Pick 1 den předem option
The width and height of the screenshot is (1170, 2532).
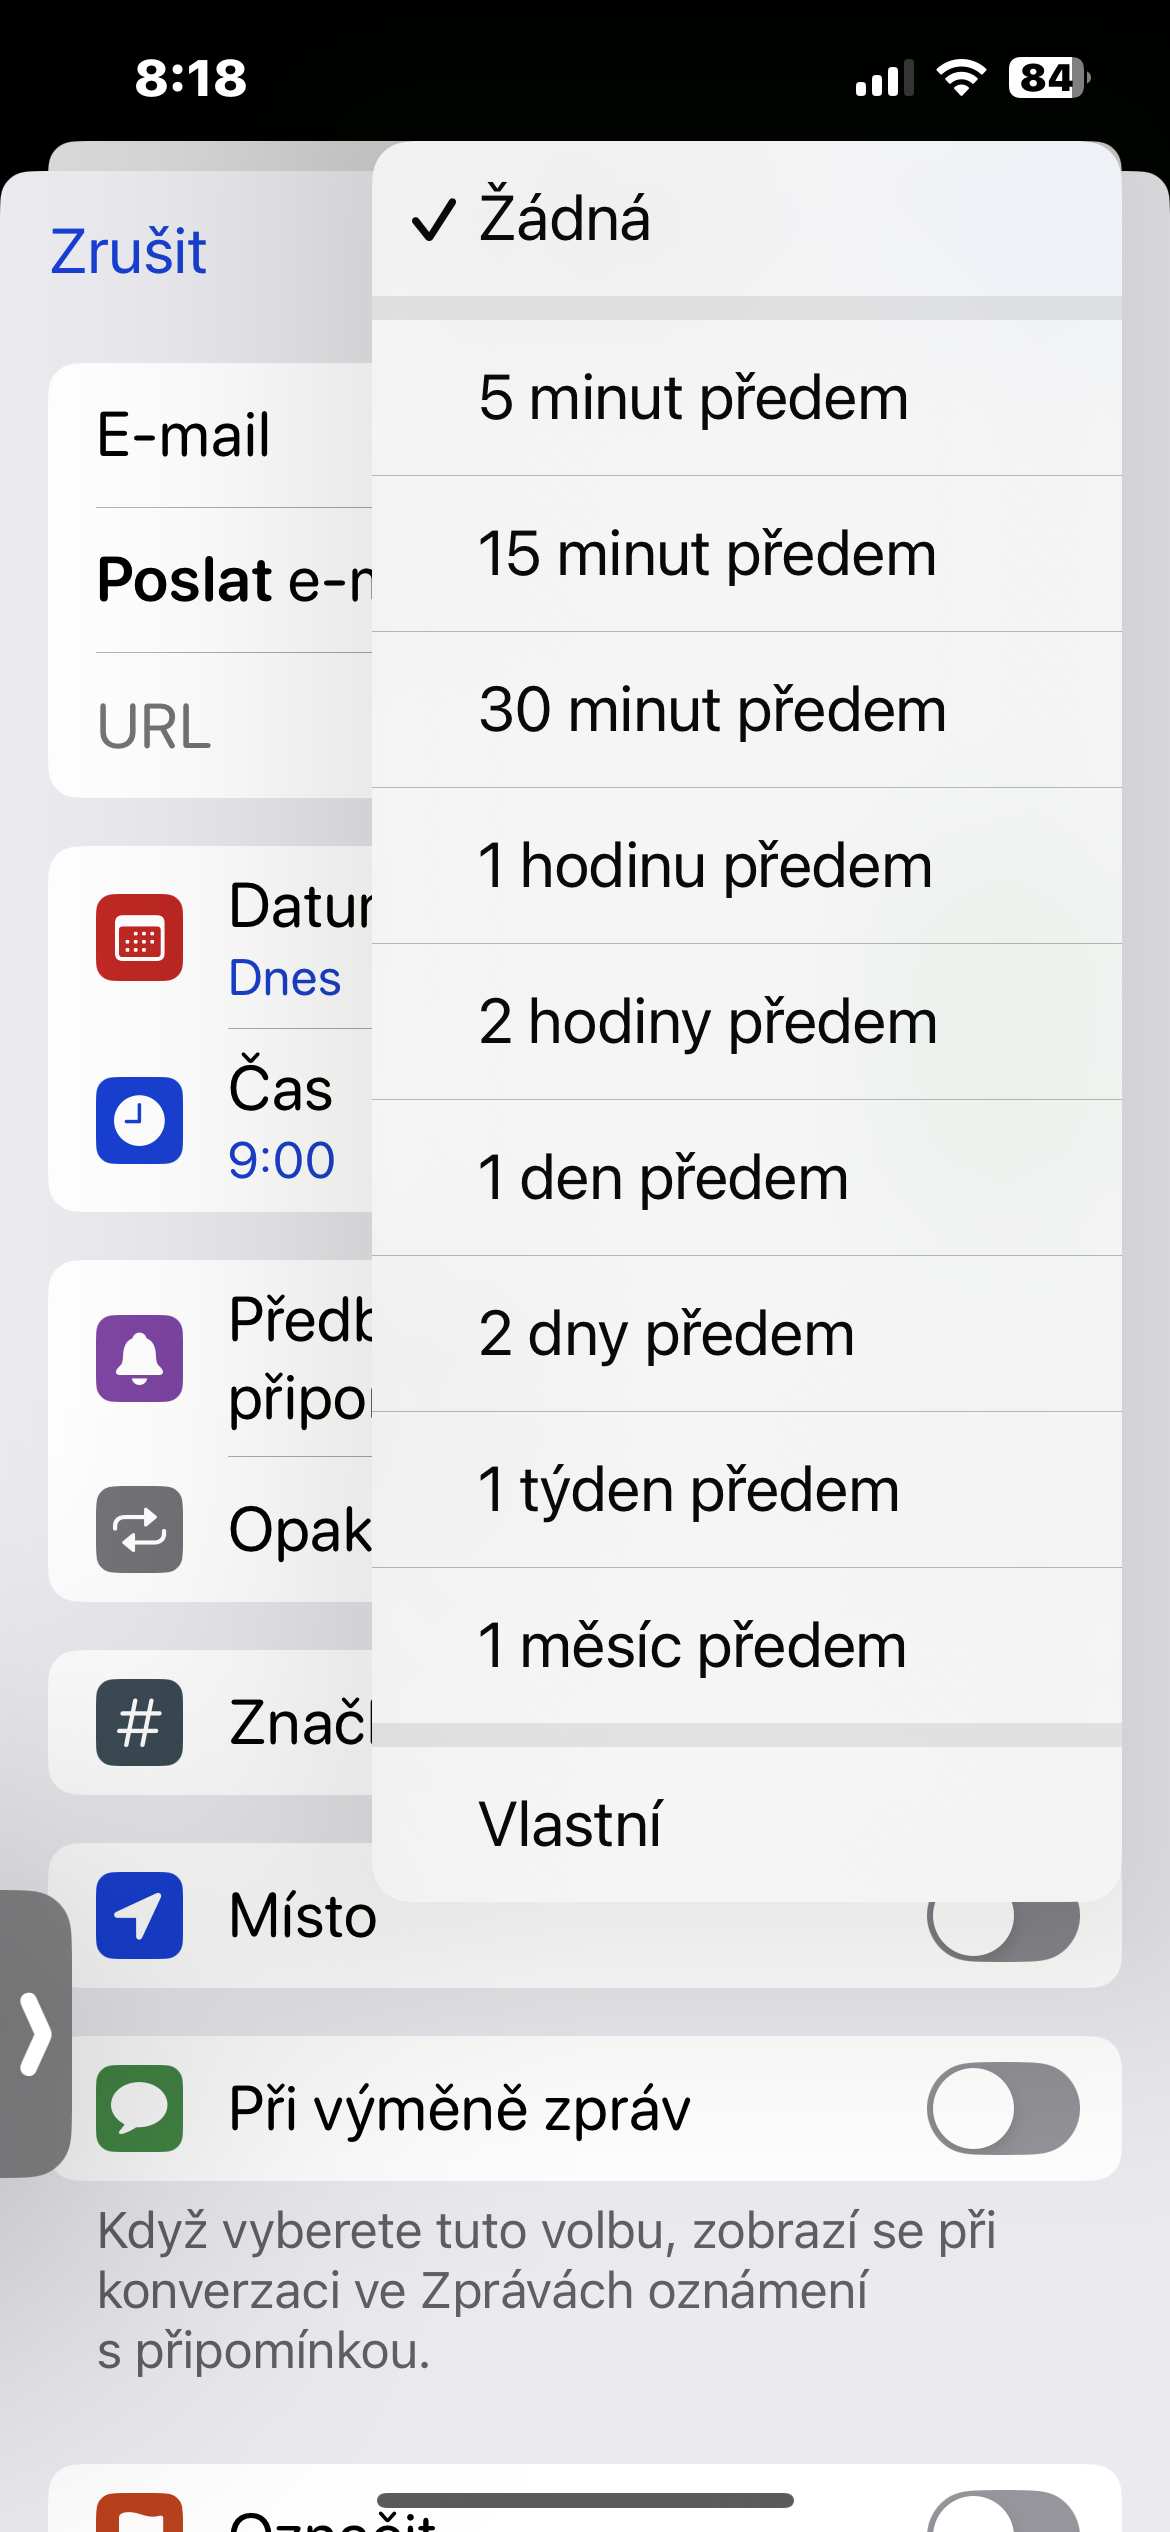pos(746,1178)
